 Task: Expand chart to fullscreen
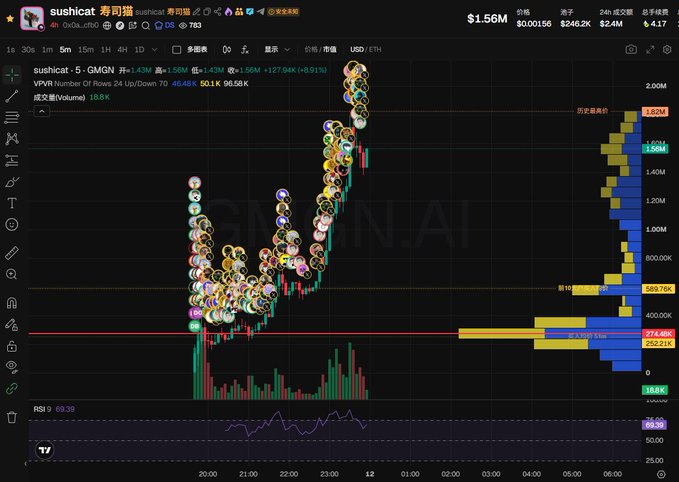click(x=650, y=50)
